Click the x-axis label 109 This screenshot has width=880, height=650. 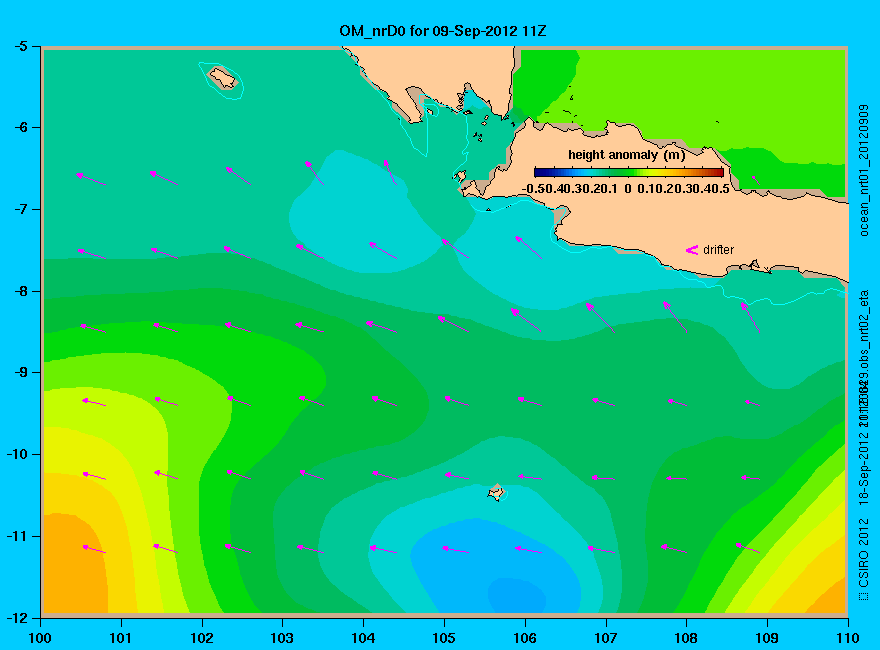767,638
